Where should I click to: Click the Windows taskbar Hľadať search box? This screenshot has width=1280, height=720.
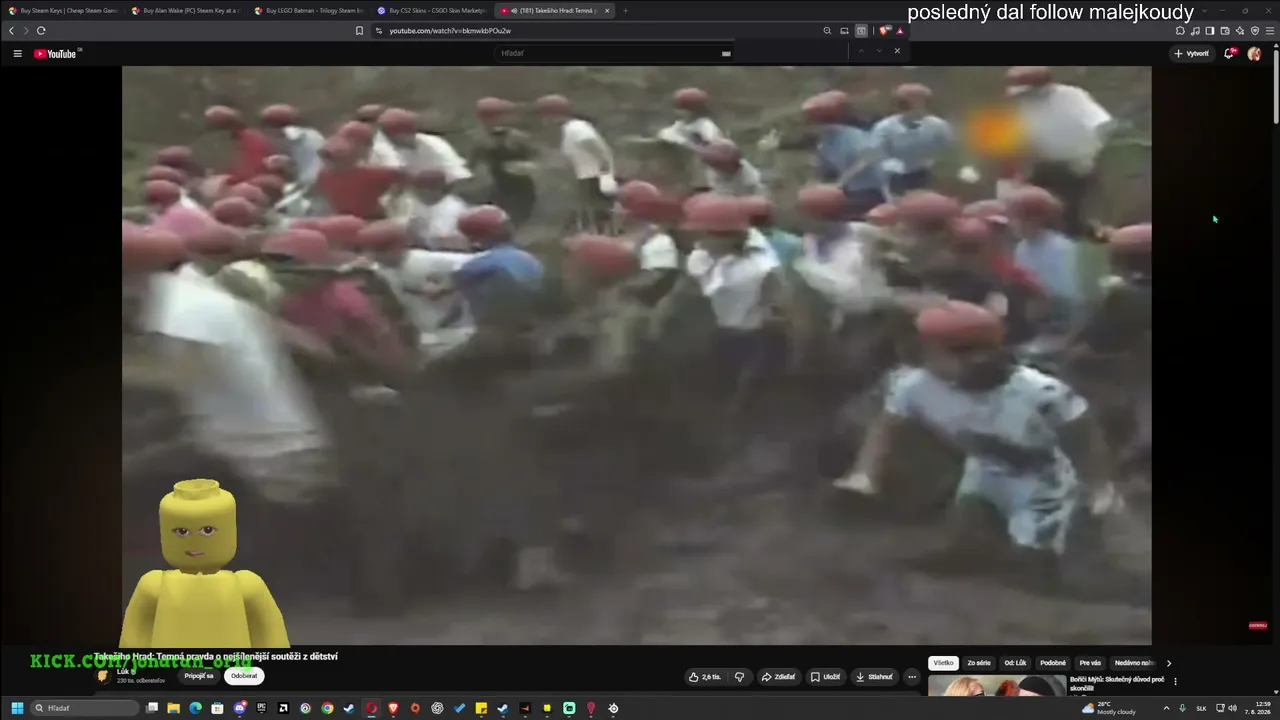[x=85, y=708]
